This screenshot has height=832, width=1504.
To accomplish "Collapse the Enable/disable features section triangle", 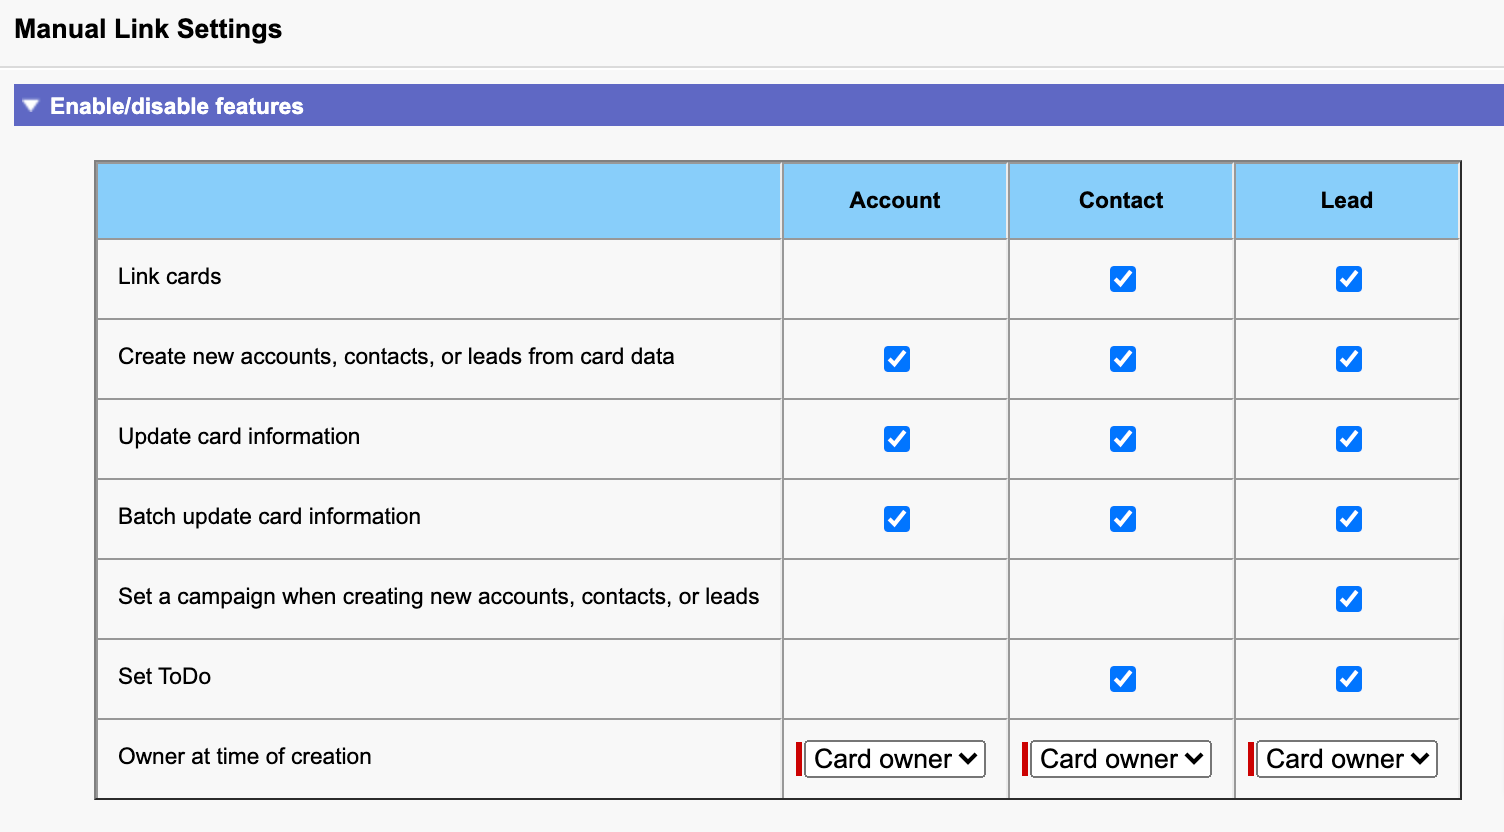I will [x=31, y=105].
